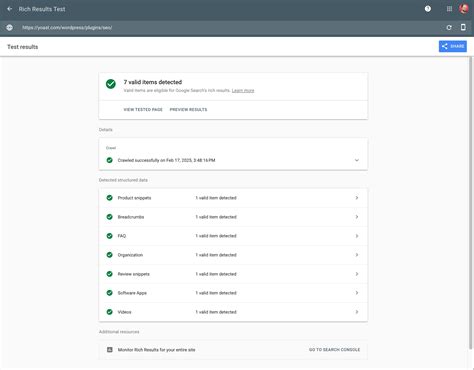474x370 pixels.
Task: Expand the Breadcrumbs row arrow
Action: [357, 217]
